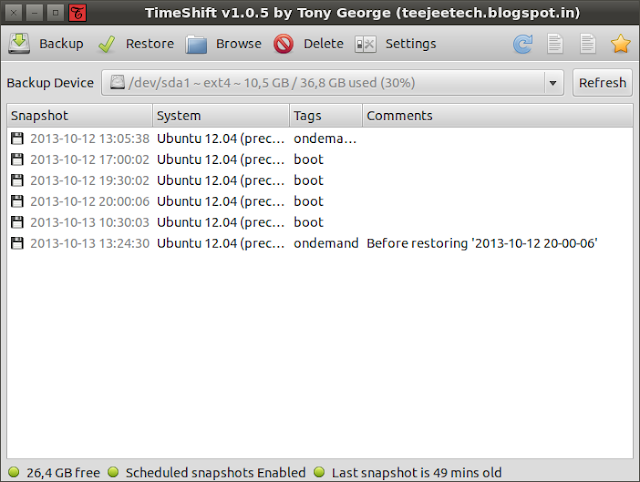Image resolution: width=640 pixels, height=482 pixels.
Task: Sort by the Comments column header
Action: point(498,116)
